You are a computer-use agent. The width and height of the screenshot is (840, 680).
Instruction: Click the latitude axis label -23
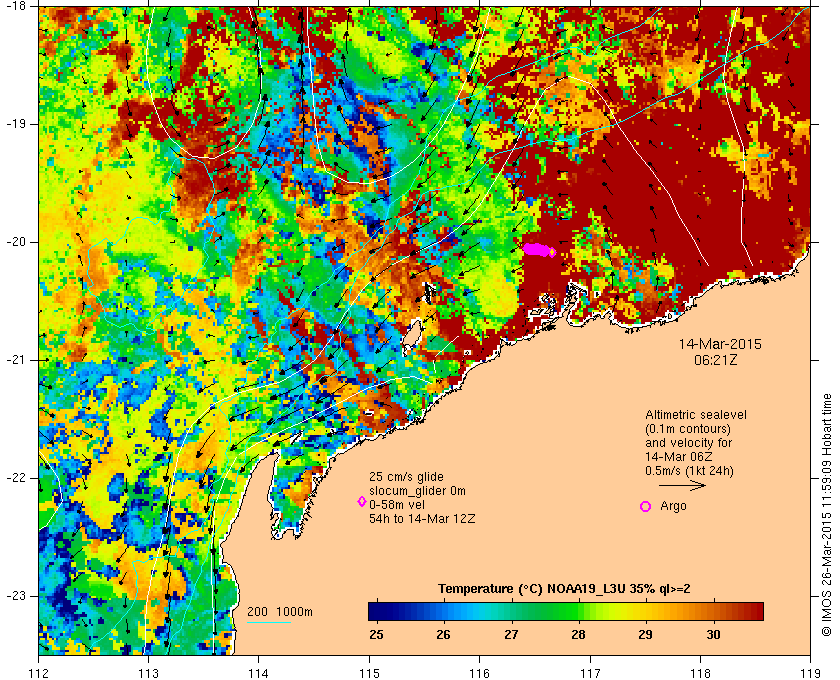pyautogui.click(x=15, y=595)
